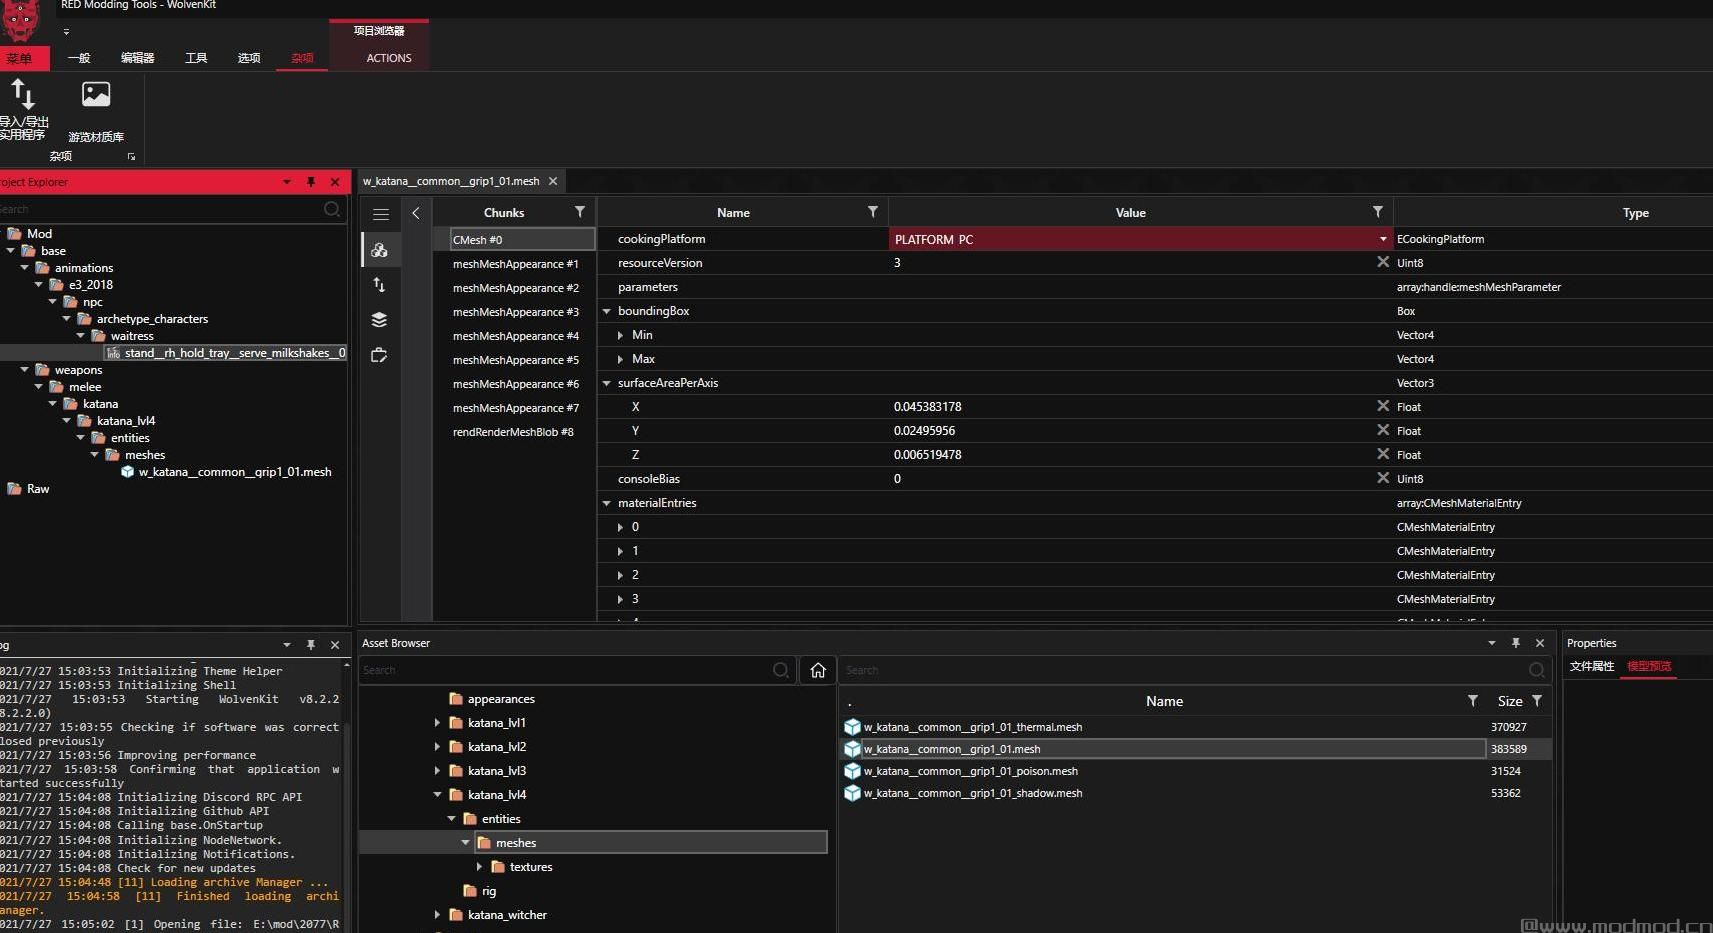Click Asset Browser file search magnifier
Viewport: 1713px width, 933px height.
tap(1537, 670)
